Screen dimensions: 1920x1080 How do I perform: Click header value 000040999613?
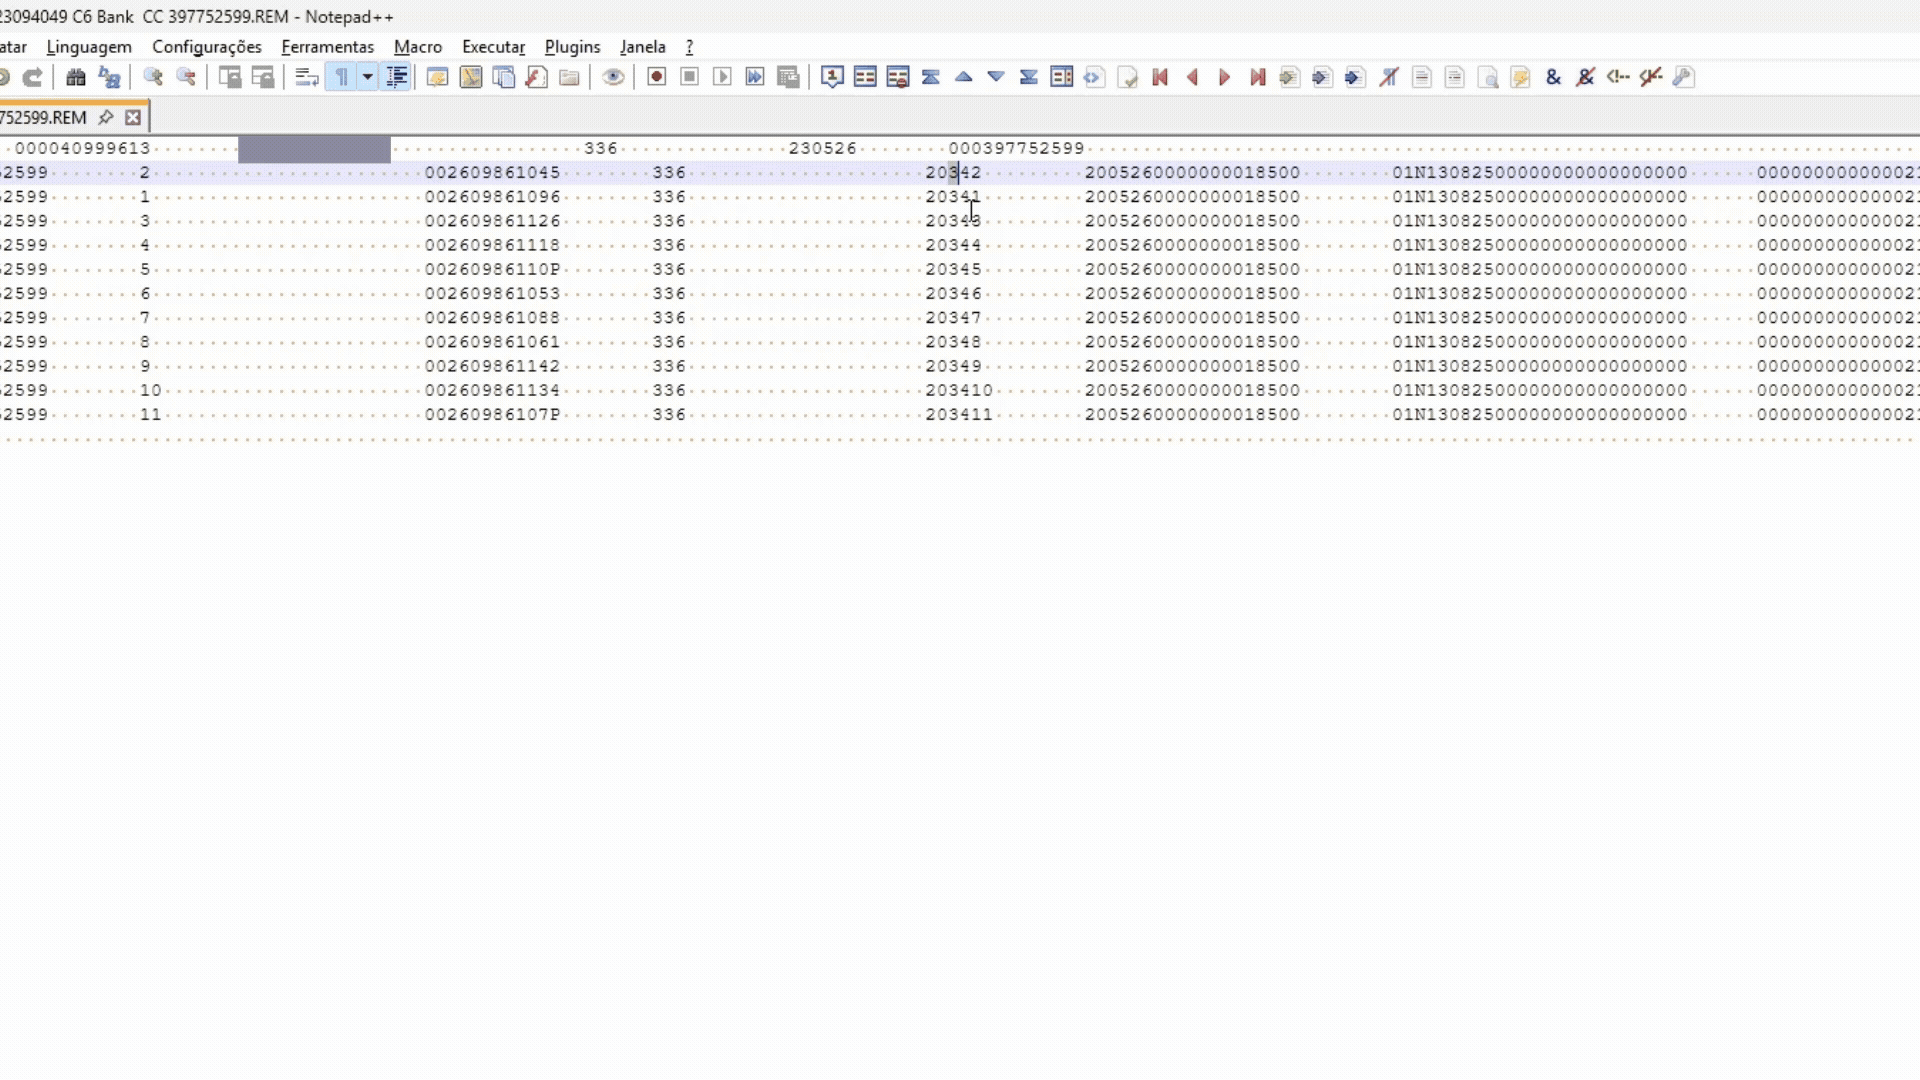82,148
